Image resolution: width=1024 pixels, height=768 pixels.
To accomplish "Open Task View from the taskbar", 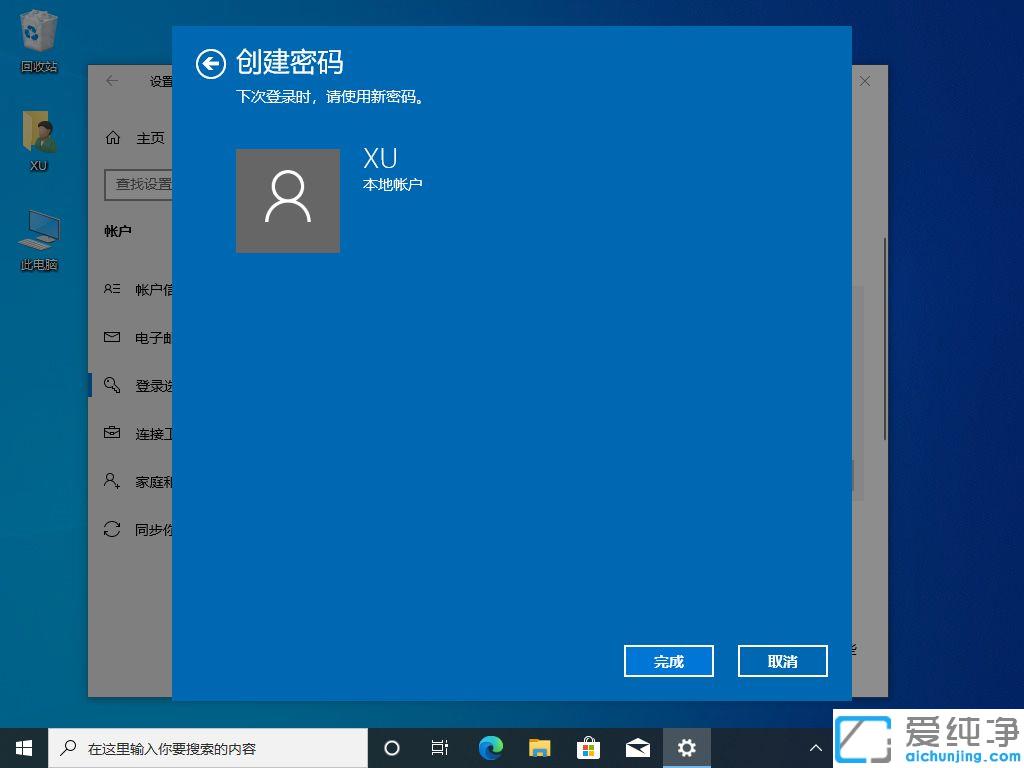I will (440, 747).
